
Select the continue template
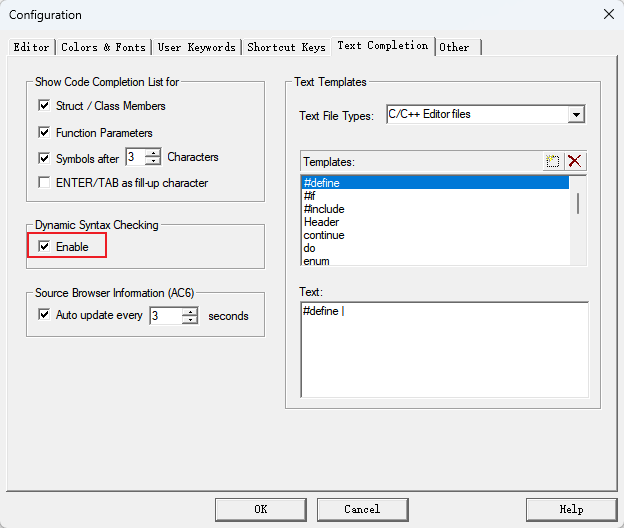435,235
